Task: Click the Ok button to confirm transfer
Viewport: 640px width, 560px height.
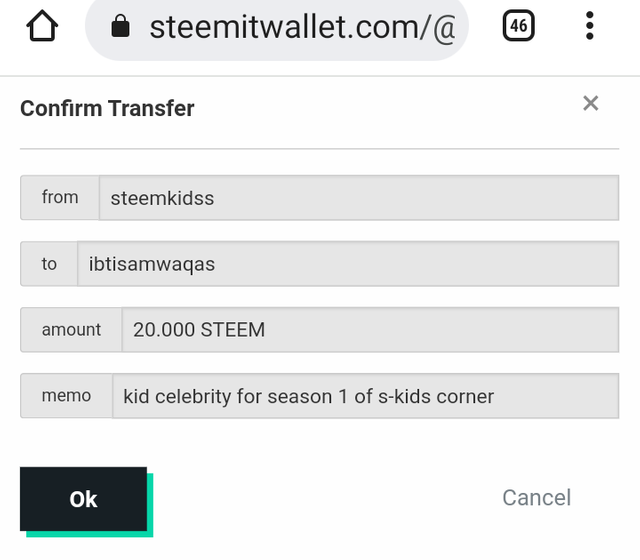Action: point(83,499)
